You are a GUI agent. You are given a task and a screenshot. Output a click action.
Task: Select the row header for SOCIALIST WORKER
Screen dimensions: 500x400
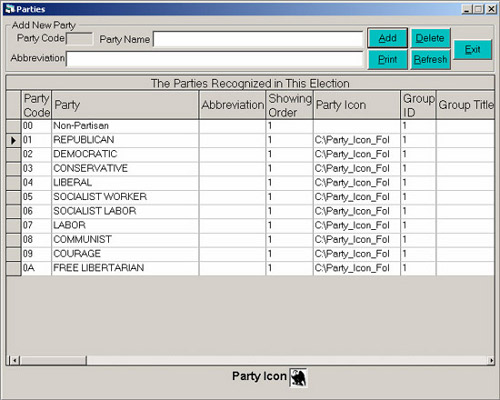coord(13,197)
